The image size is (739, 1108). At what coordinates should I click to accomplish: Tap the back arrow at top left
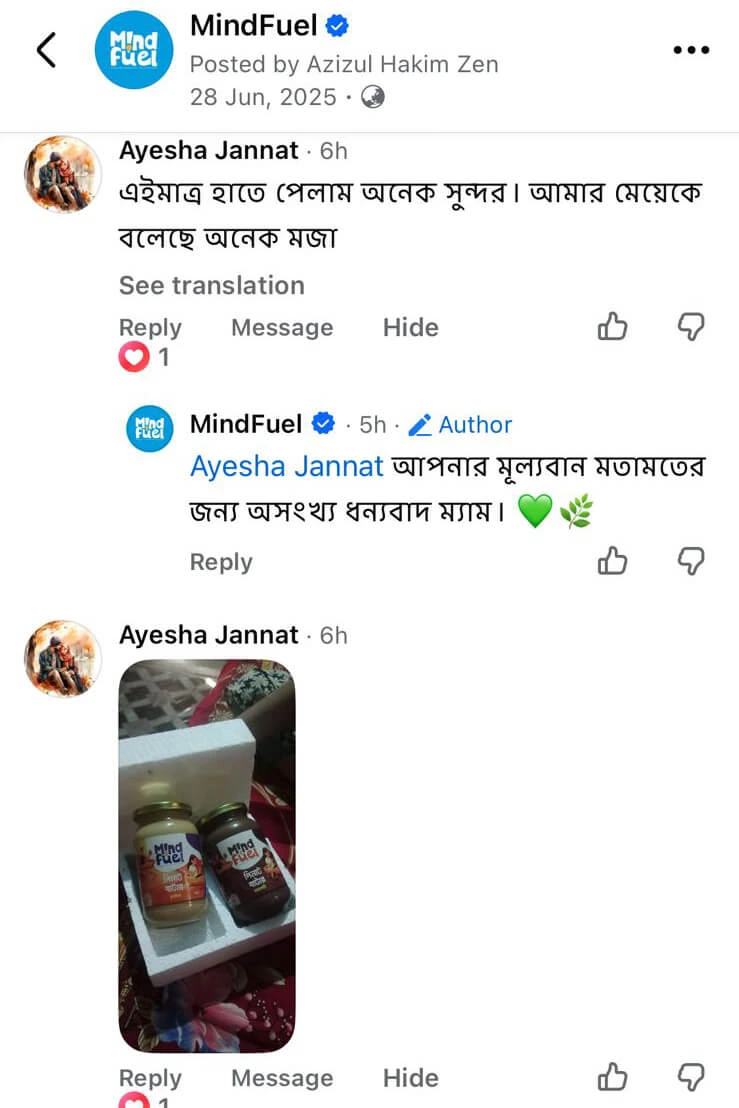[46, 49]
